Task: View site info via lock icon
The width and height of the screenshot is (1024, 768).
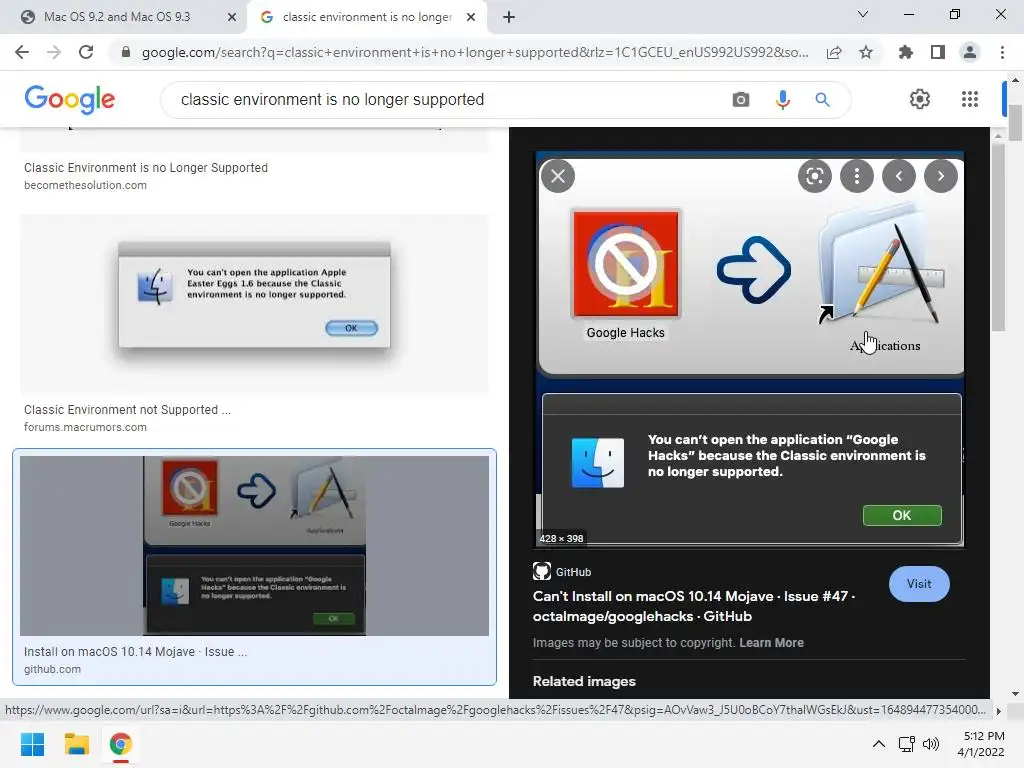Action: point(126,52)
